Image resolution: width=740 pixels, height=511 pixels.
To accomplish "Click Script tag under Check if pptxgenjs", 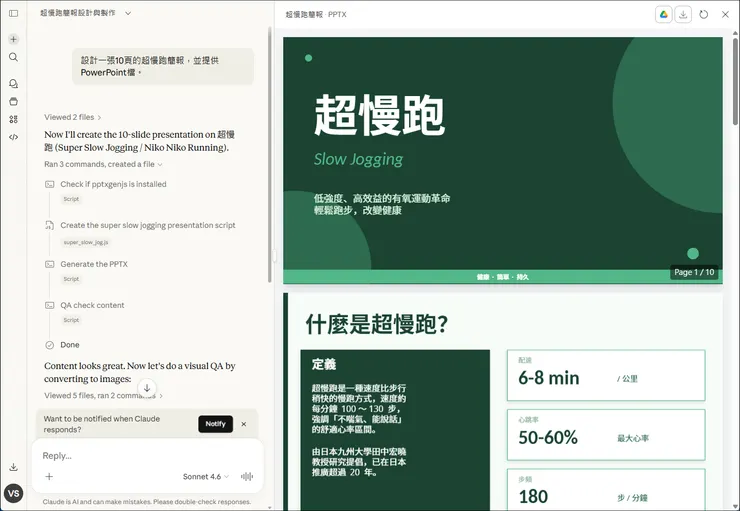I will click(x=71, y=199).
